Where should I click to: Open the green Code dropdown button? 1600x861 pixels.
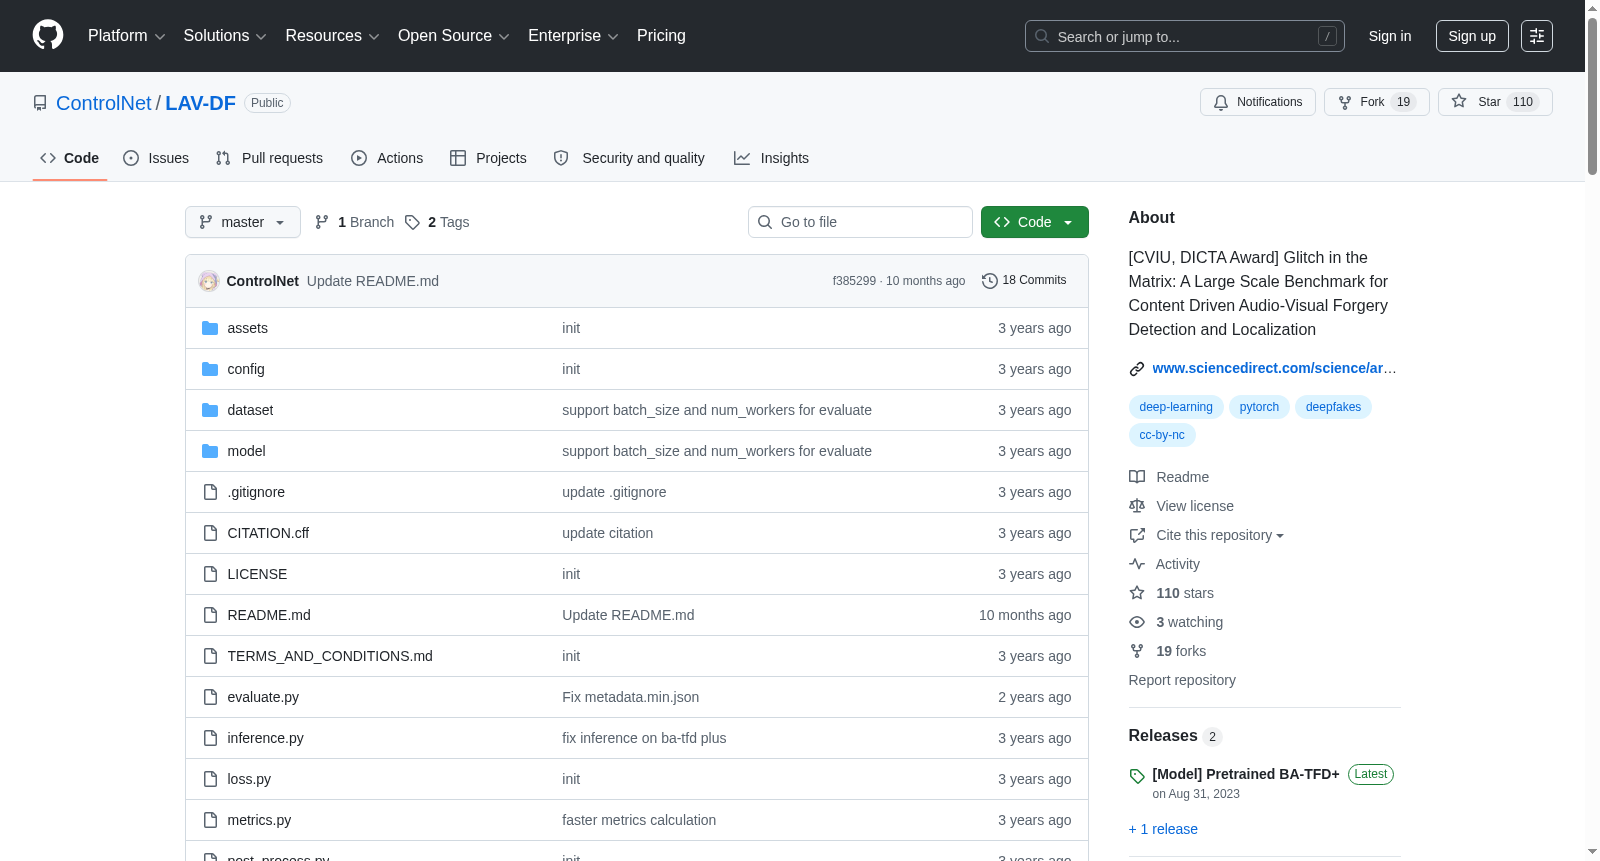click(1035, 222)
